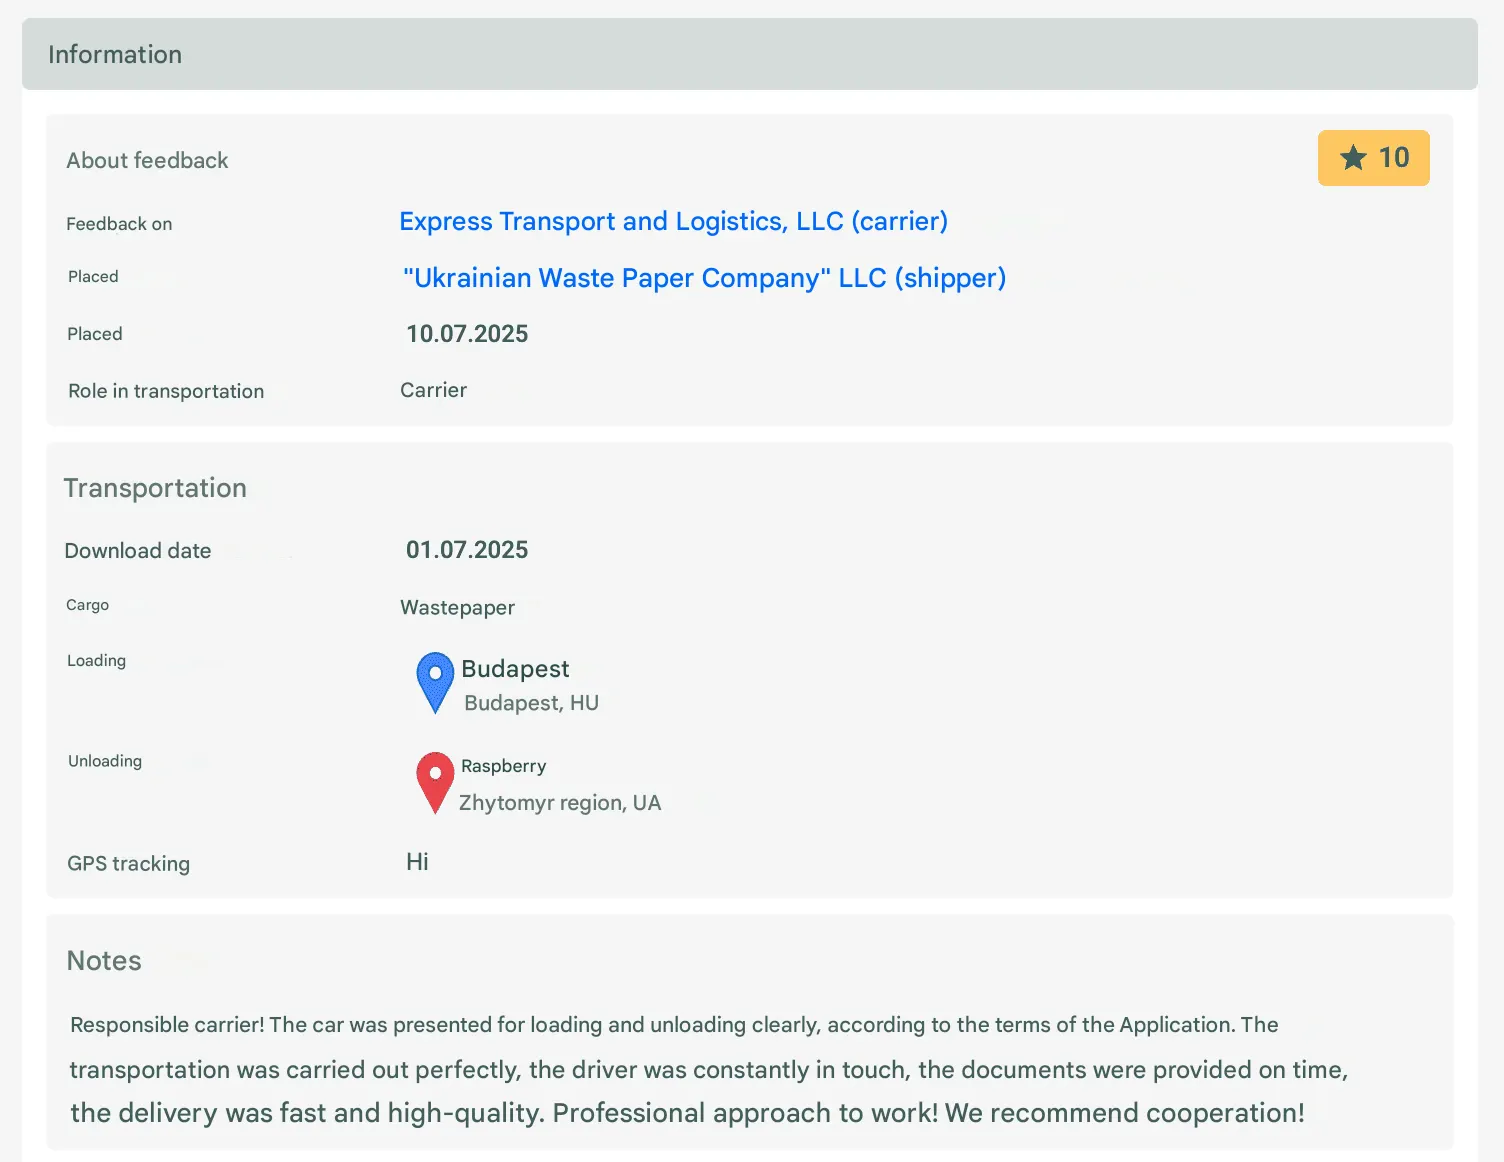Click the star icon in rating badge
1504x1162 pixels.
(1353, 158)
